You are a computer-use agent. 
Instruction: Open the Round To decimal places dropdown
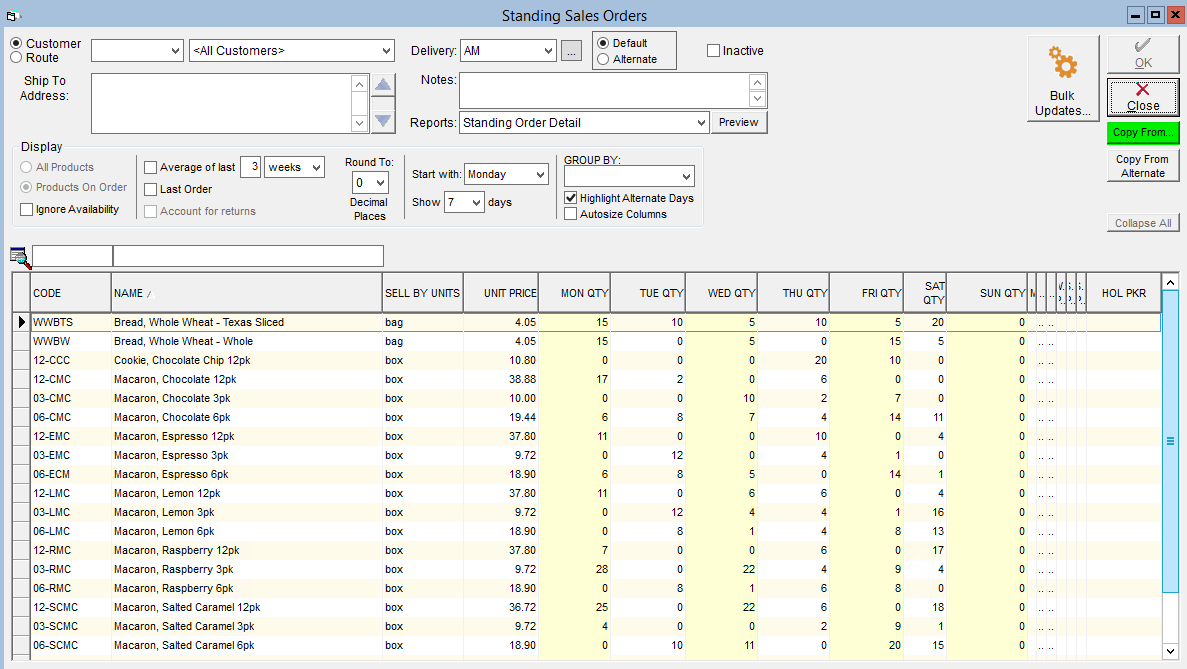(x=381, y=182)
